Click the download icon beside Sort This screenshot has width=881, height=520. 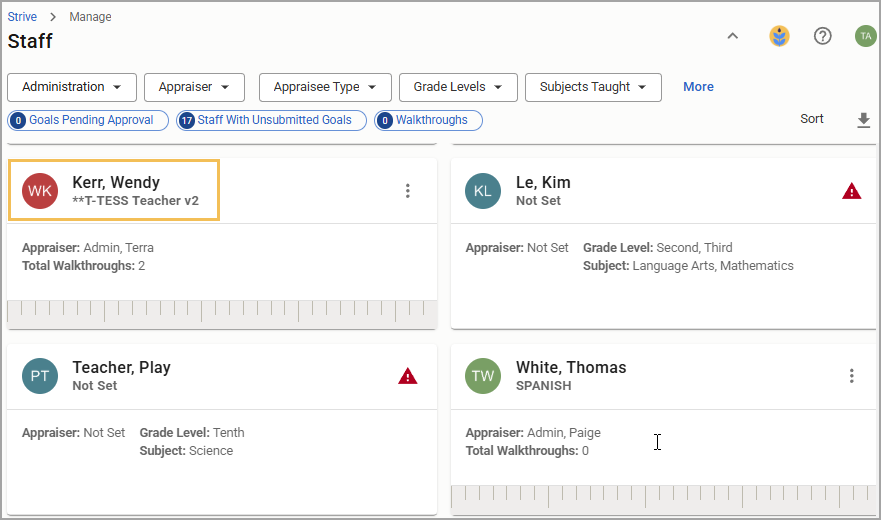tap(864, 120)
